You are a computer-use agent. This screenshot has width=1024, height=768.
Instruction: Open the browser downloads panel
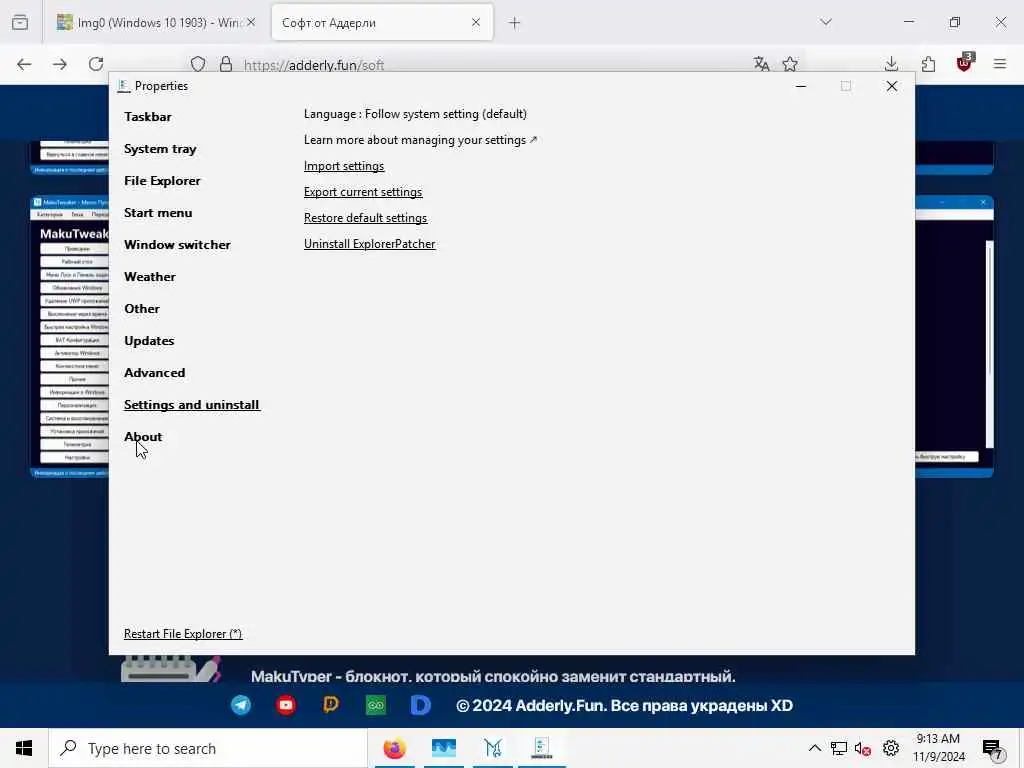click(891, 64)
